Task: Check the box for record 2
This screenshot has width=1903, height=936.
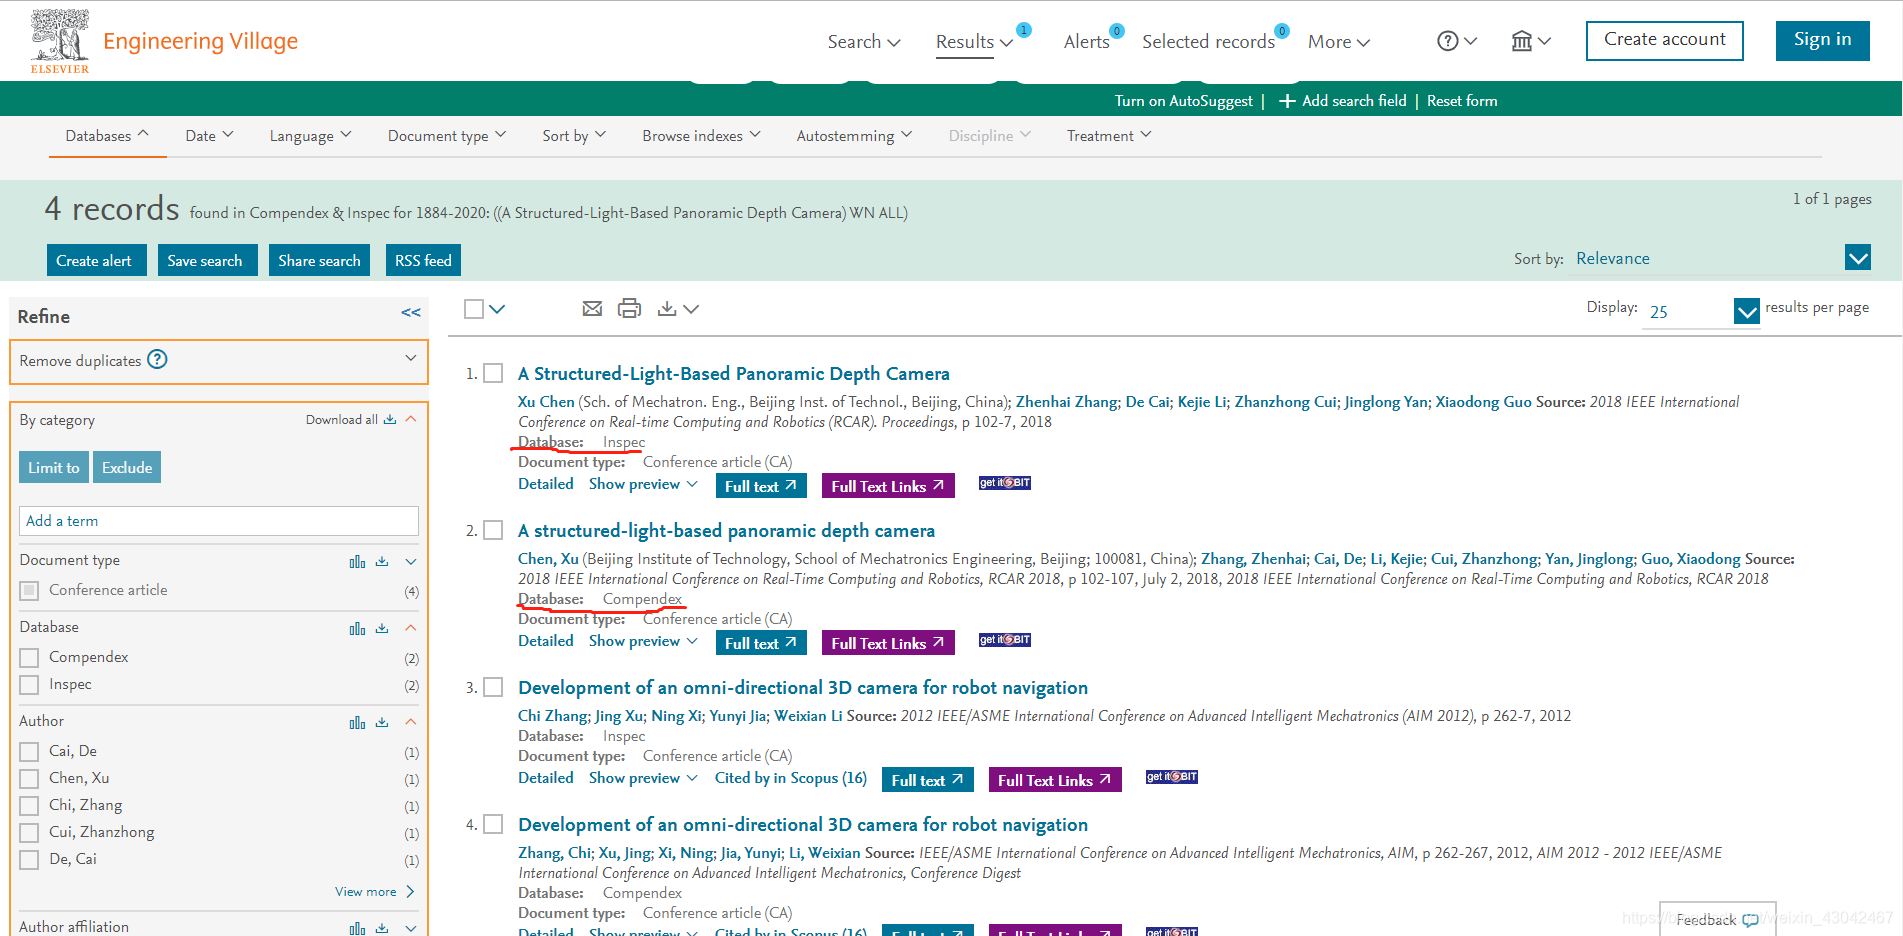Action: [493, 530]
